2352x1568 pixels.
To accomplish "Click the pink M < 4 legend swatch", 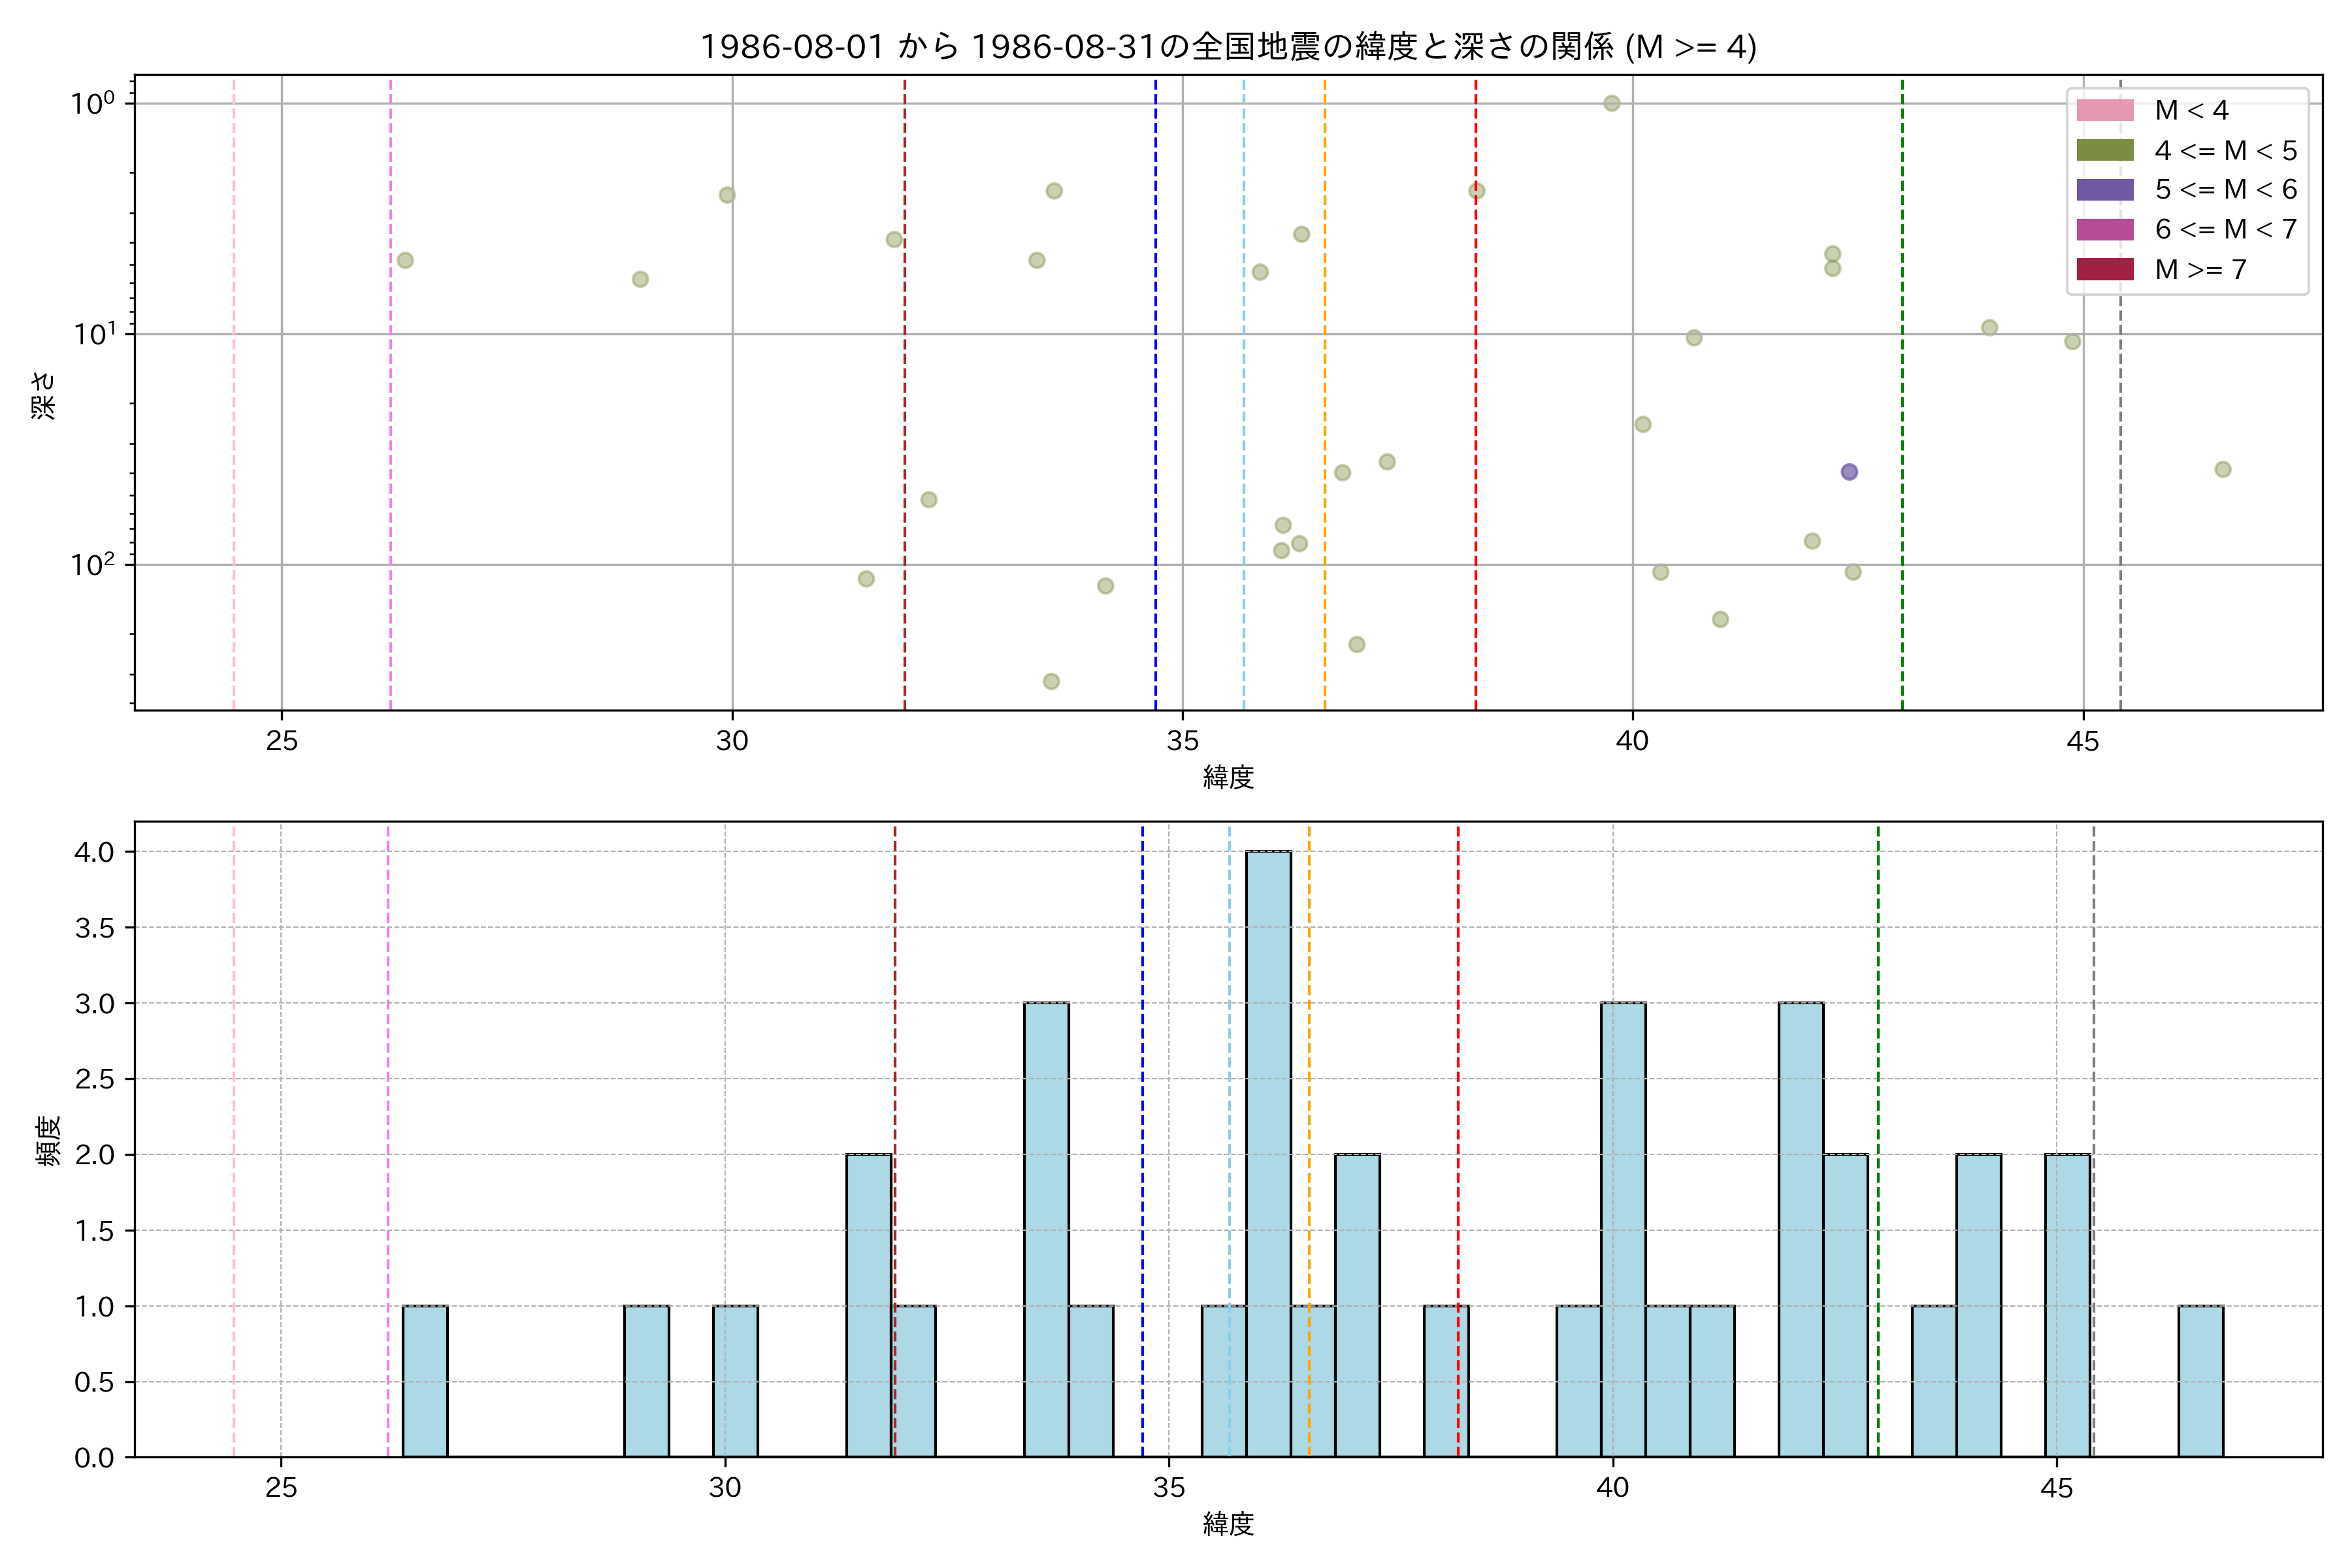I will click(x=2105, y=110).
